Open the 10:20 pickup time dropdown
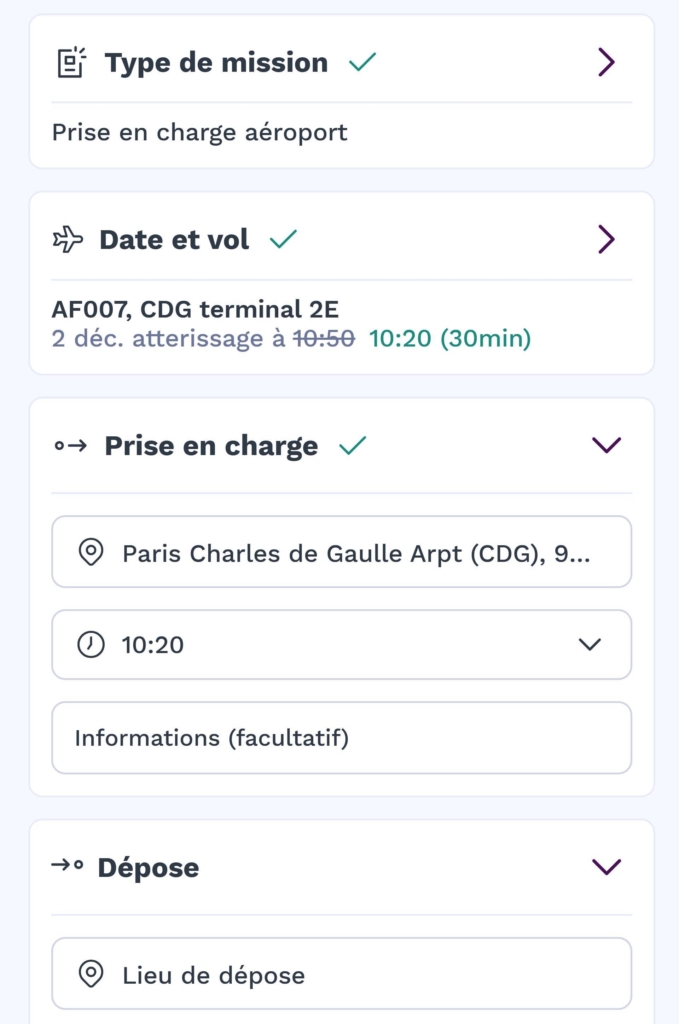 pyautogui.click(x=590, y=645)
